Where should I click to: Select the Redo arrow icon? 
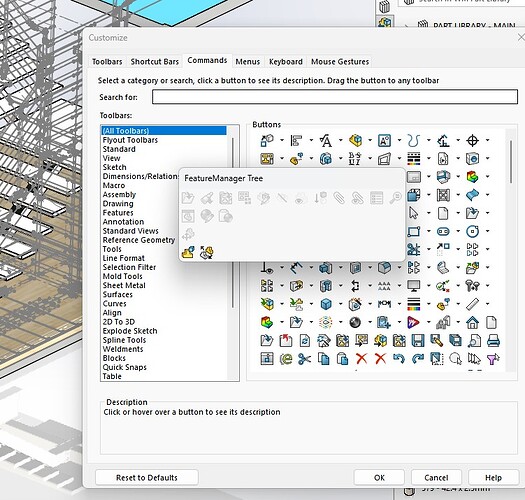(418, 359)
